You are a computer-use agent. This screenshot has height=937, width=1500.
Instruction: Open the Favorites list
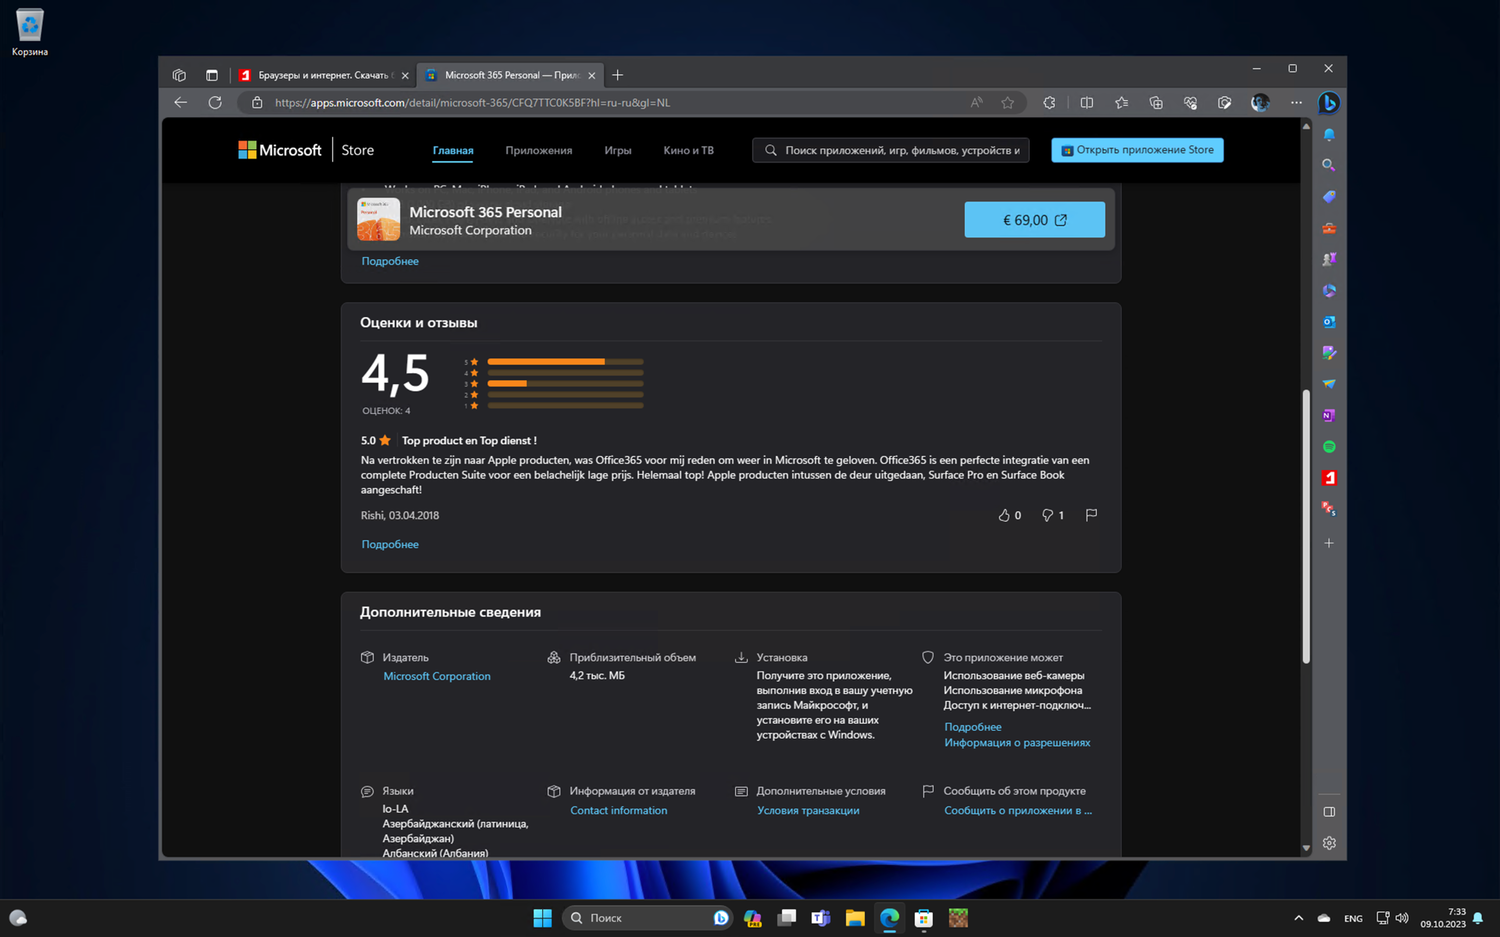pyautogui.click(x=1122, y=102)
